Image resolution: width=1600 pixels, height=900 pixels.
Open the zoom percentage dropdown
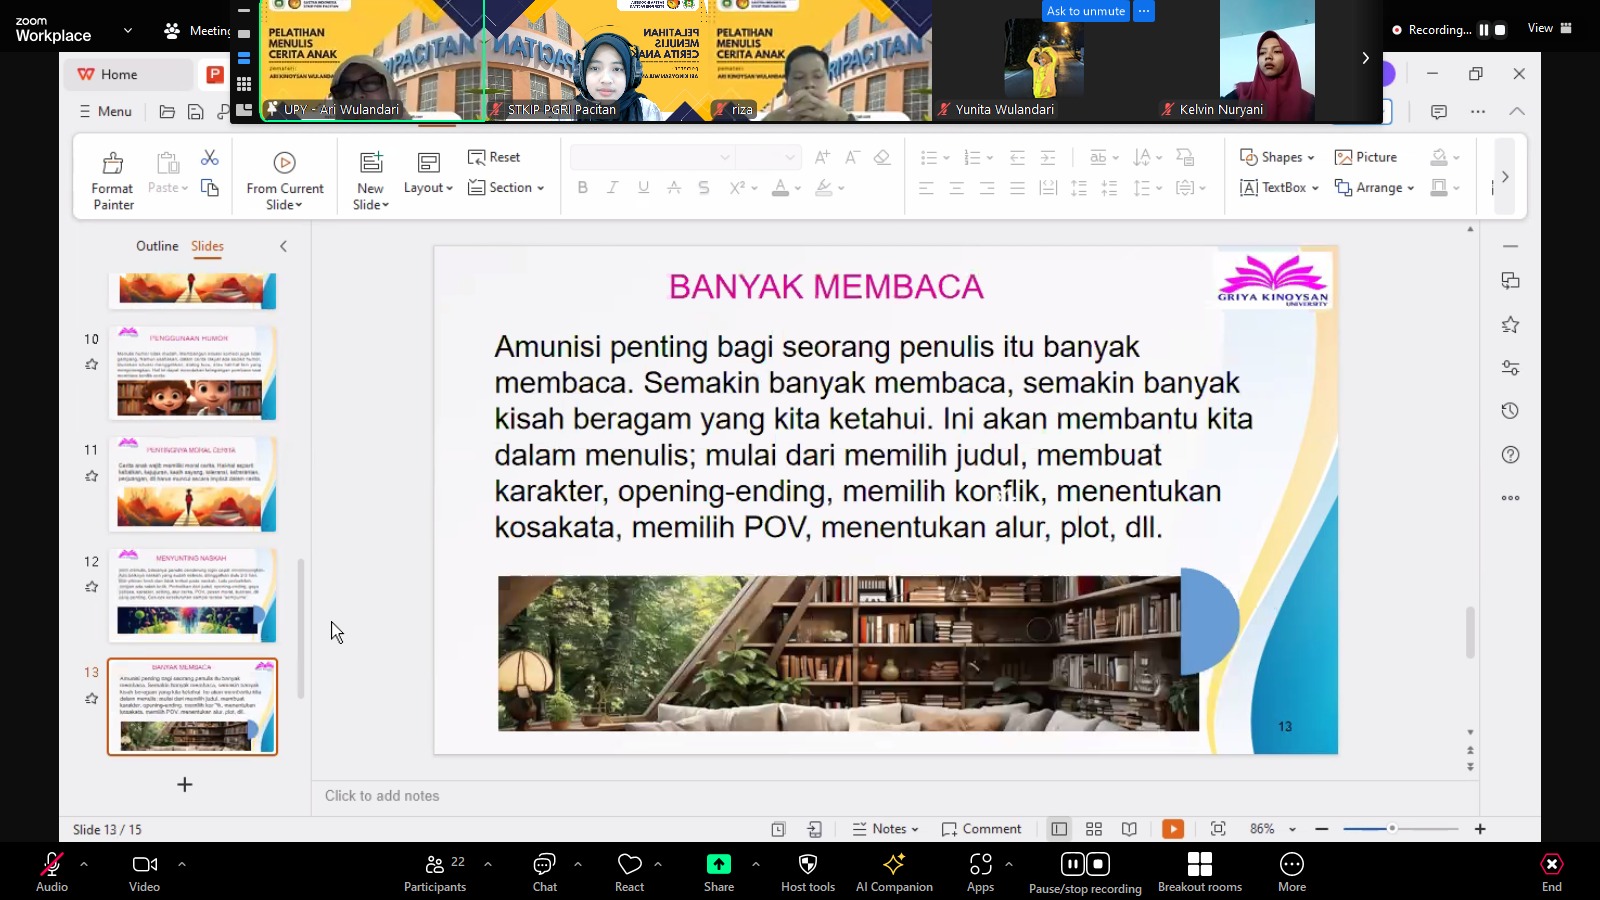[1292, 829]
